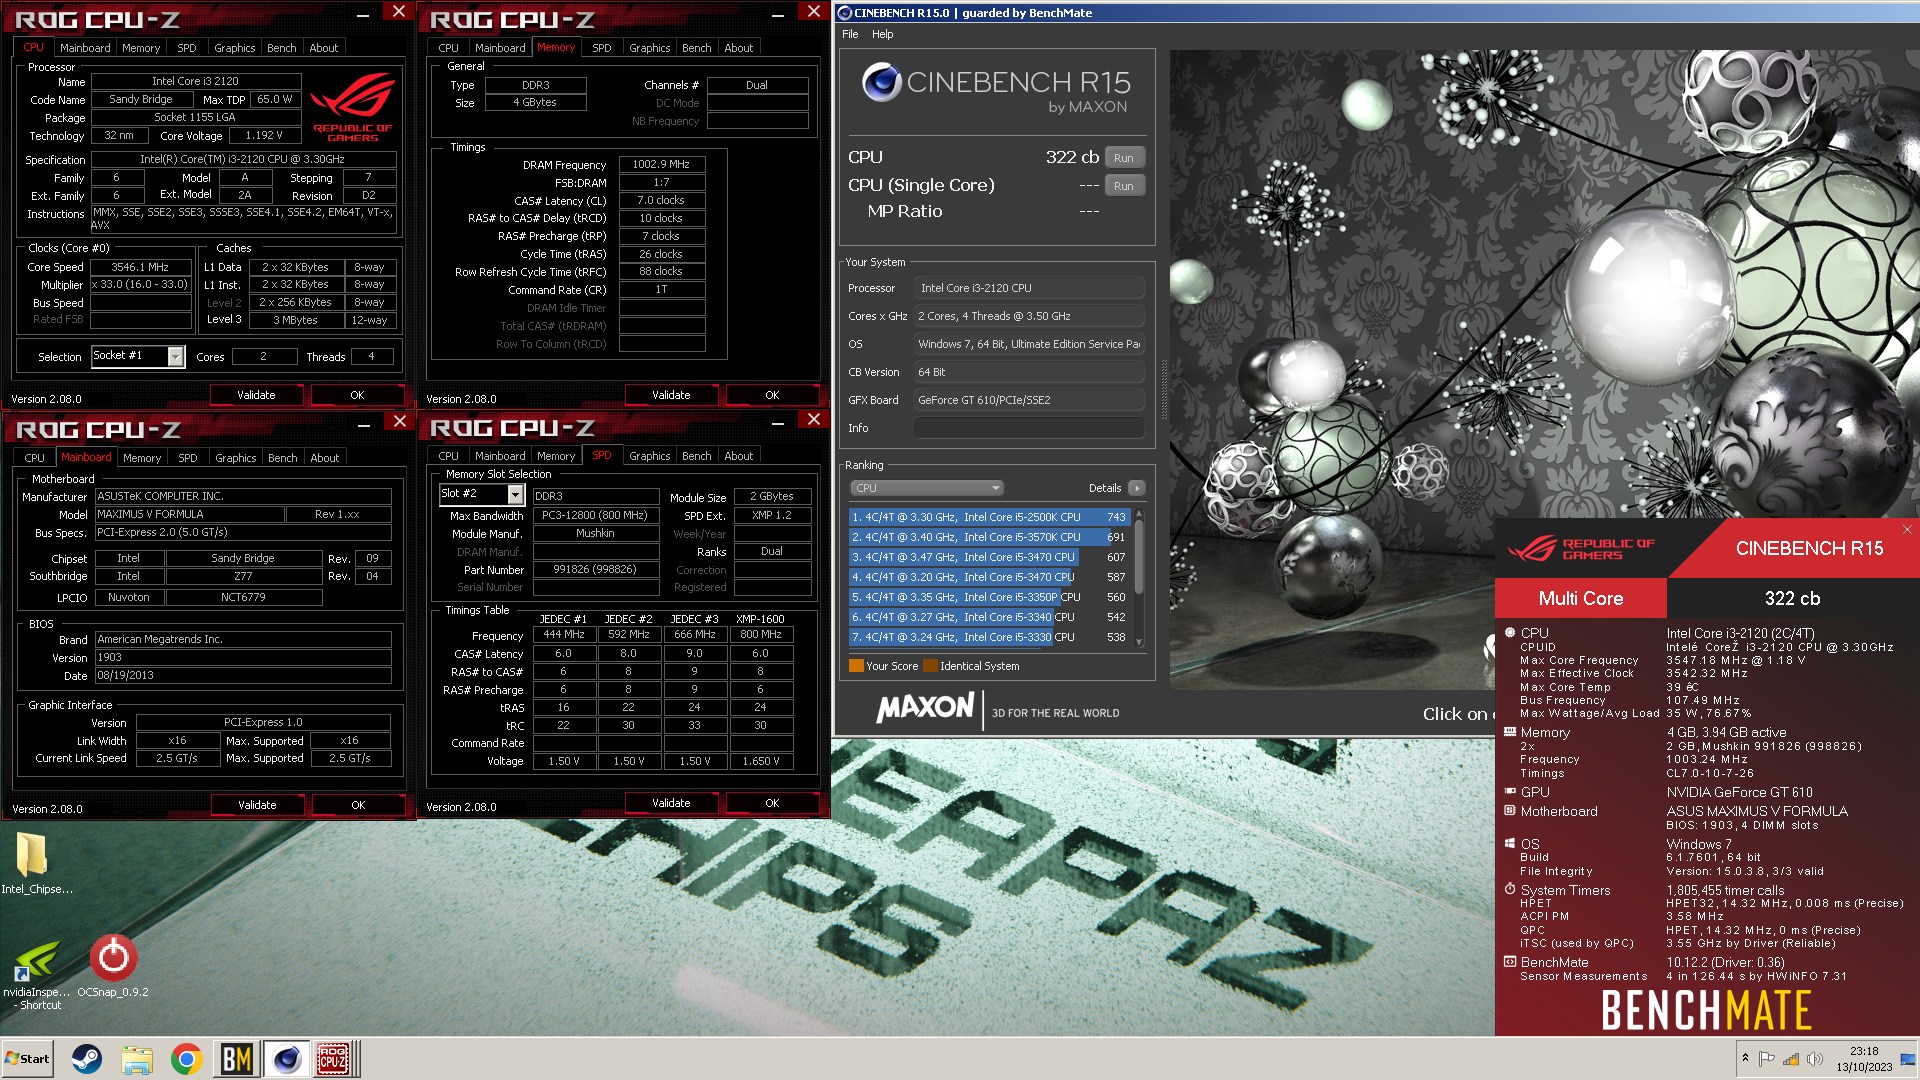Show hidden tray icons arrow

pyautogui.click(x=1745, y=1058)
